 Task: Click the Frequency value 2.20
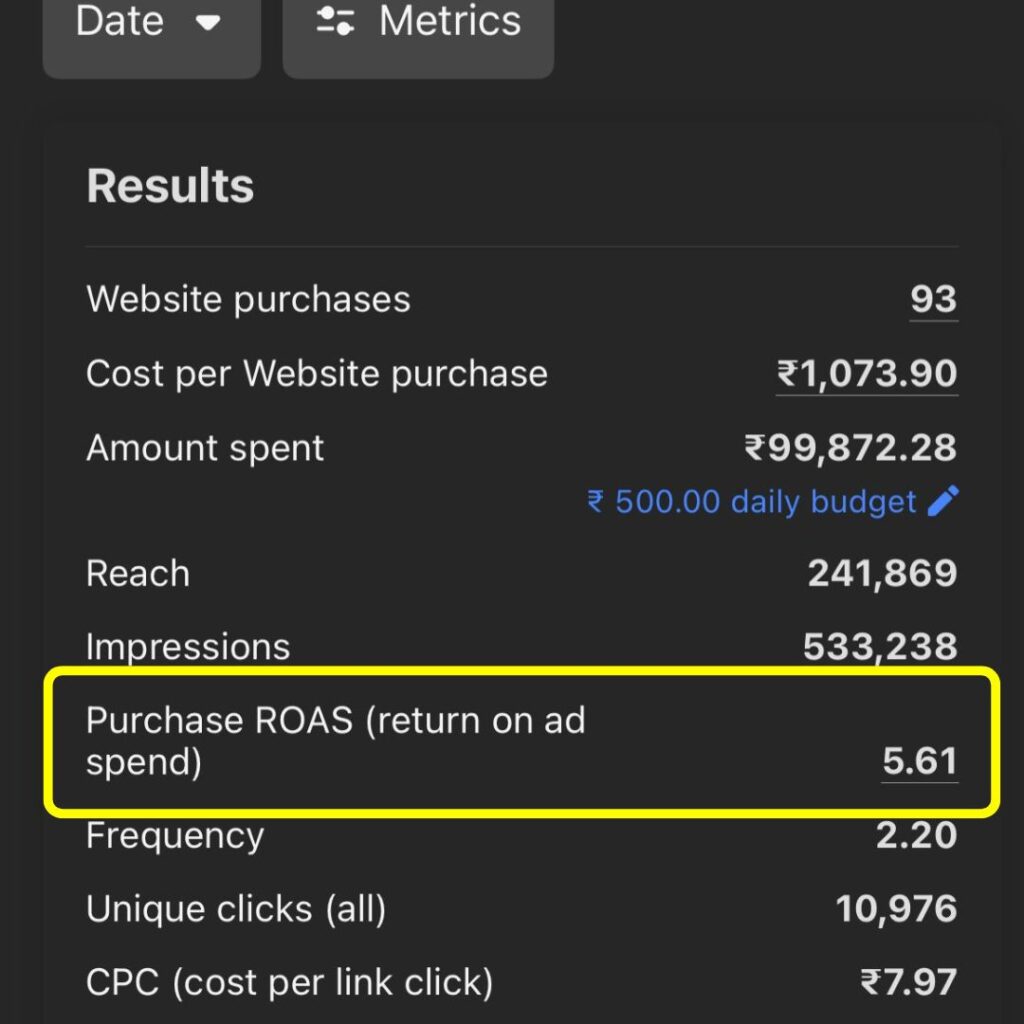click(916, 835)
